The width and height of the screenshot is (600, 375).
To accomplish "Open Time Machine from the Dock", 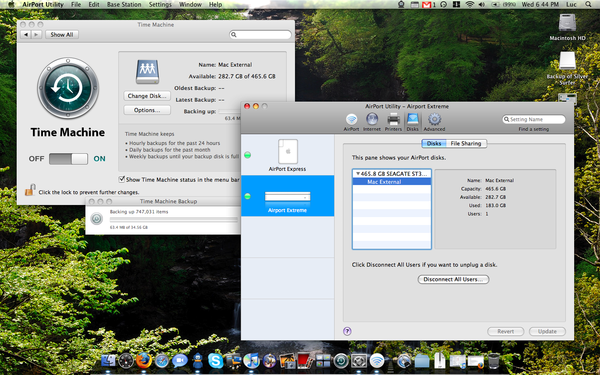I will [x=341, y=360].
